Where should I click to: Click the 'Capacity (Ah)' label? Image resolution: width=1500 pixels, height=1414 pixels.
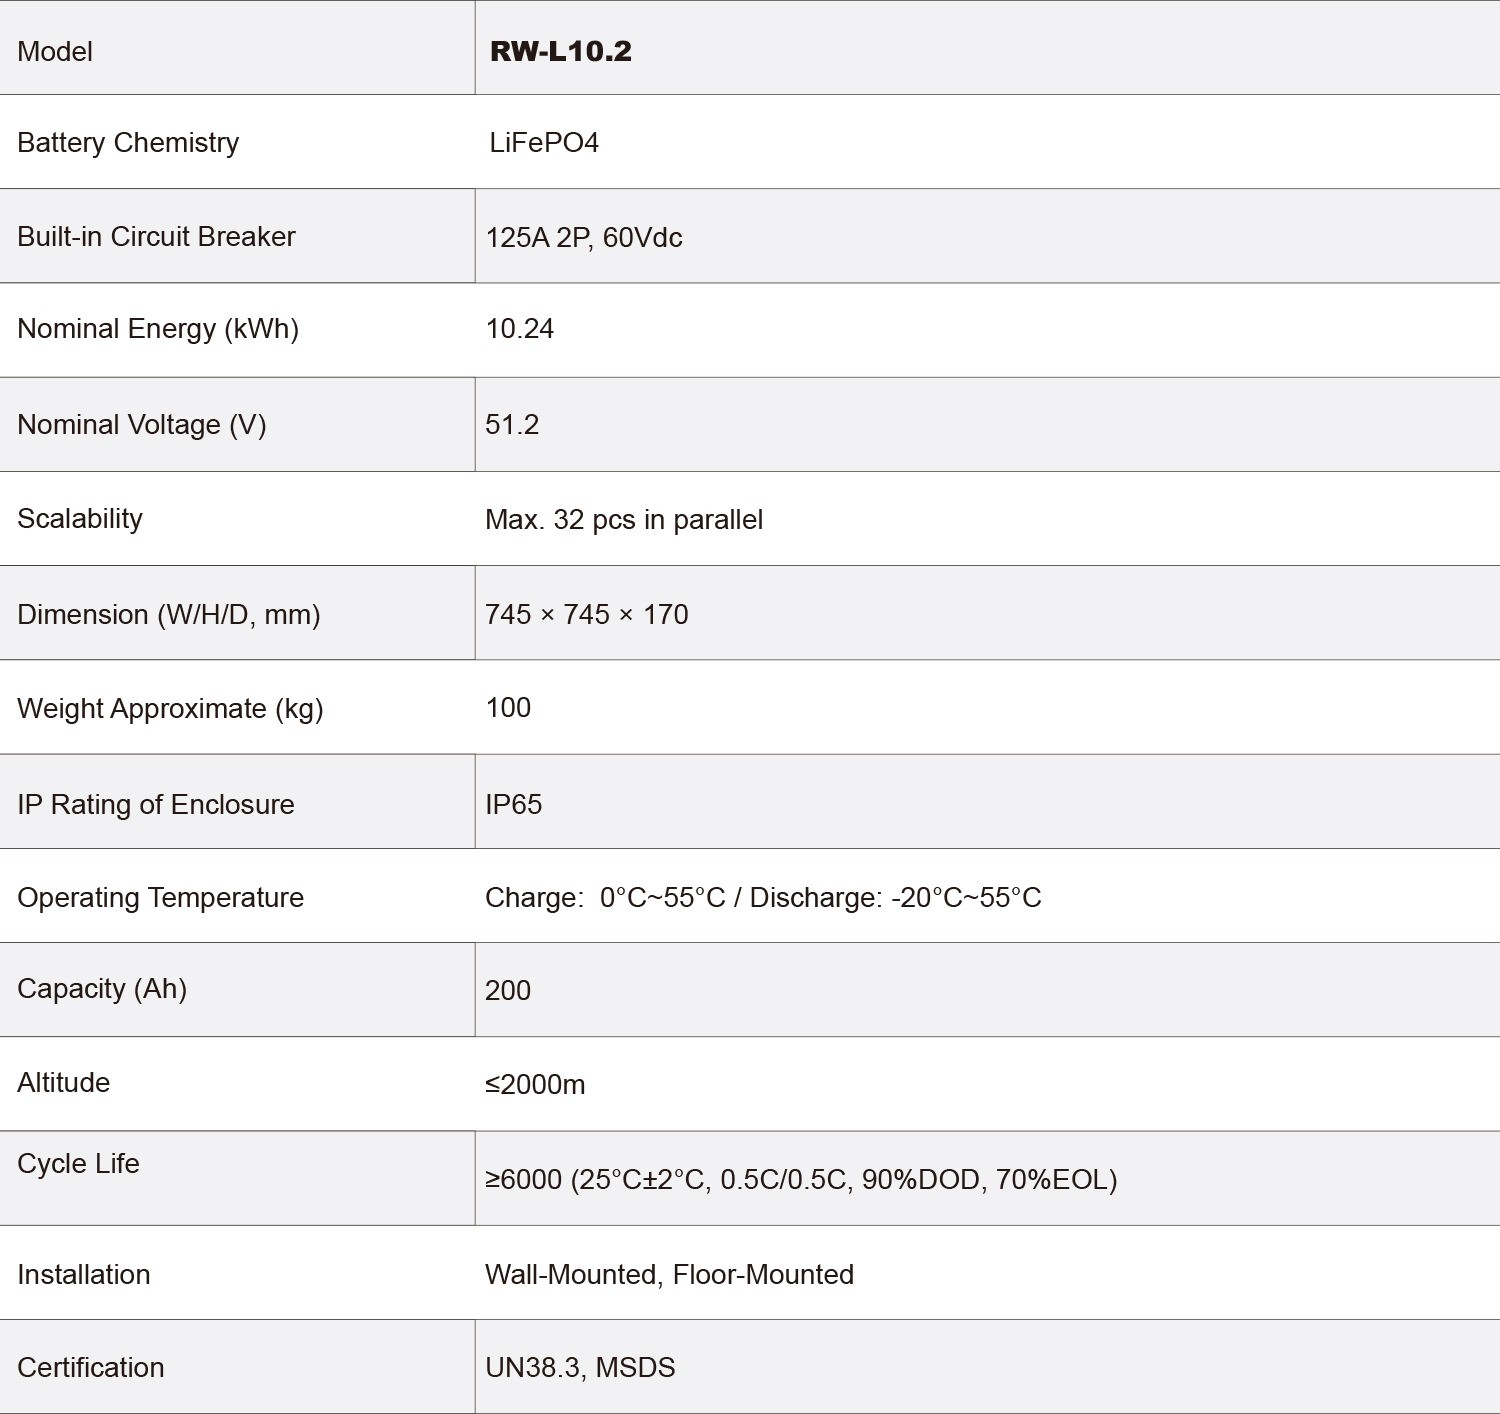[x=102, y=989]
